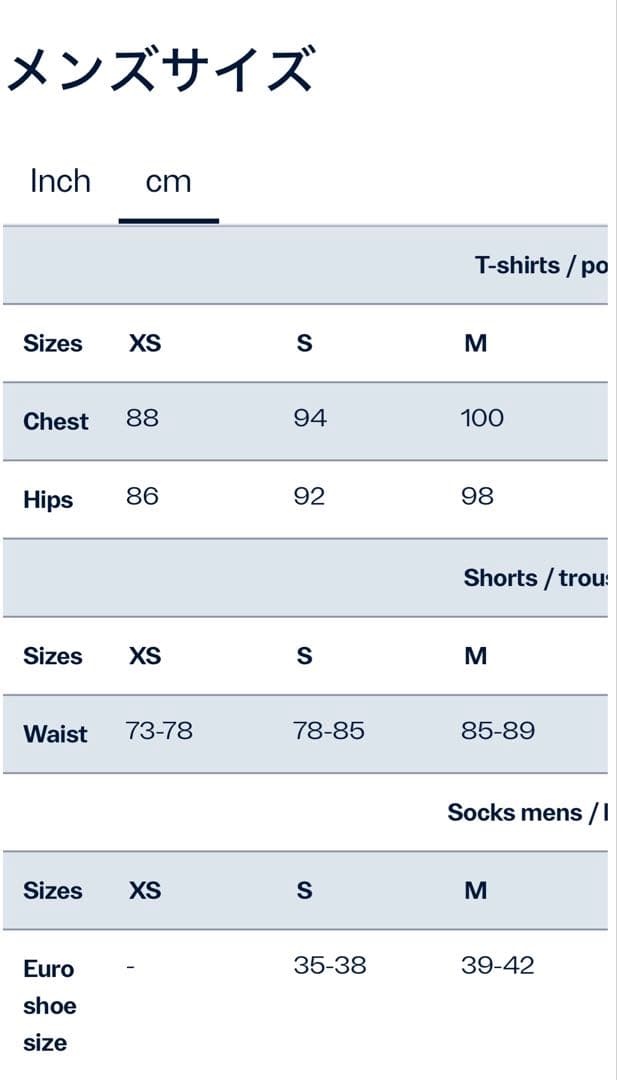Viewport: 617px width, 1080px height.
Task: Click the 85-89 waist measurement
Action: pos(498,731)
